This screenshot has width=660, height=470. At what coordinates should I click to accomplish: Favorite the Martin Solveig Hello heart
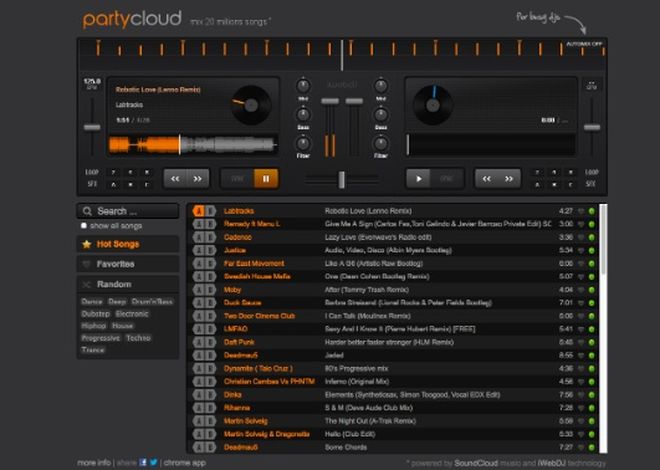[x=581, y=434]
